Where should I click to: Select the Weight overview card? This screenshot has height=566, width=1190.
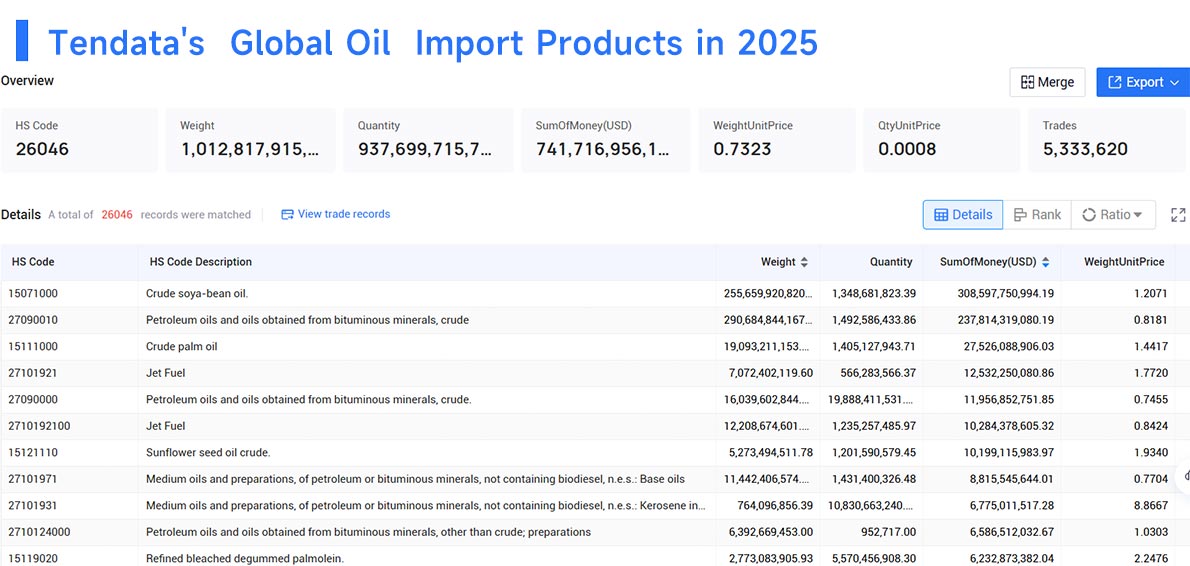click(250, 140)
